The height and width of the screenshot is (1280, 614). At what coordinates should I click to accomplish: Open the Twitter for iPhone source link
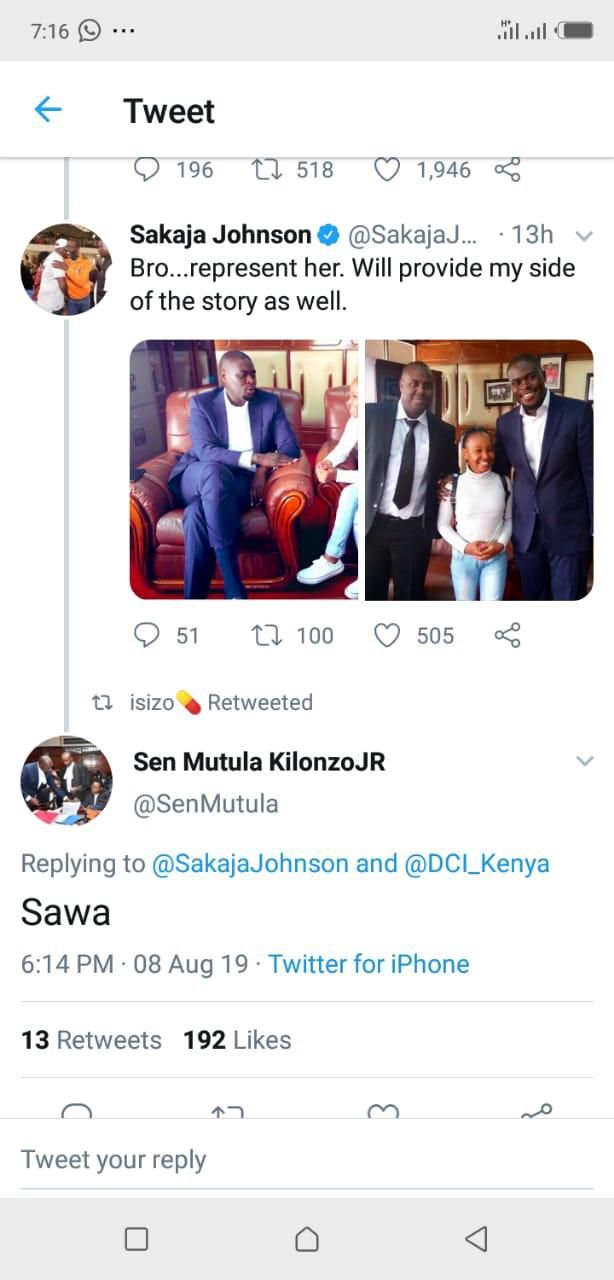click(x=368, y=964)
